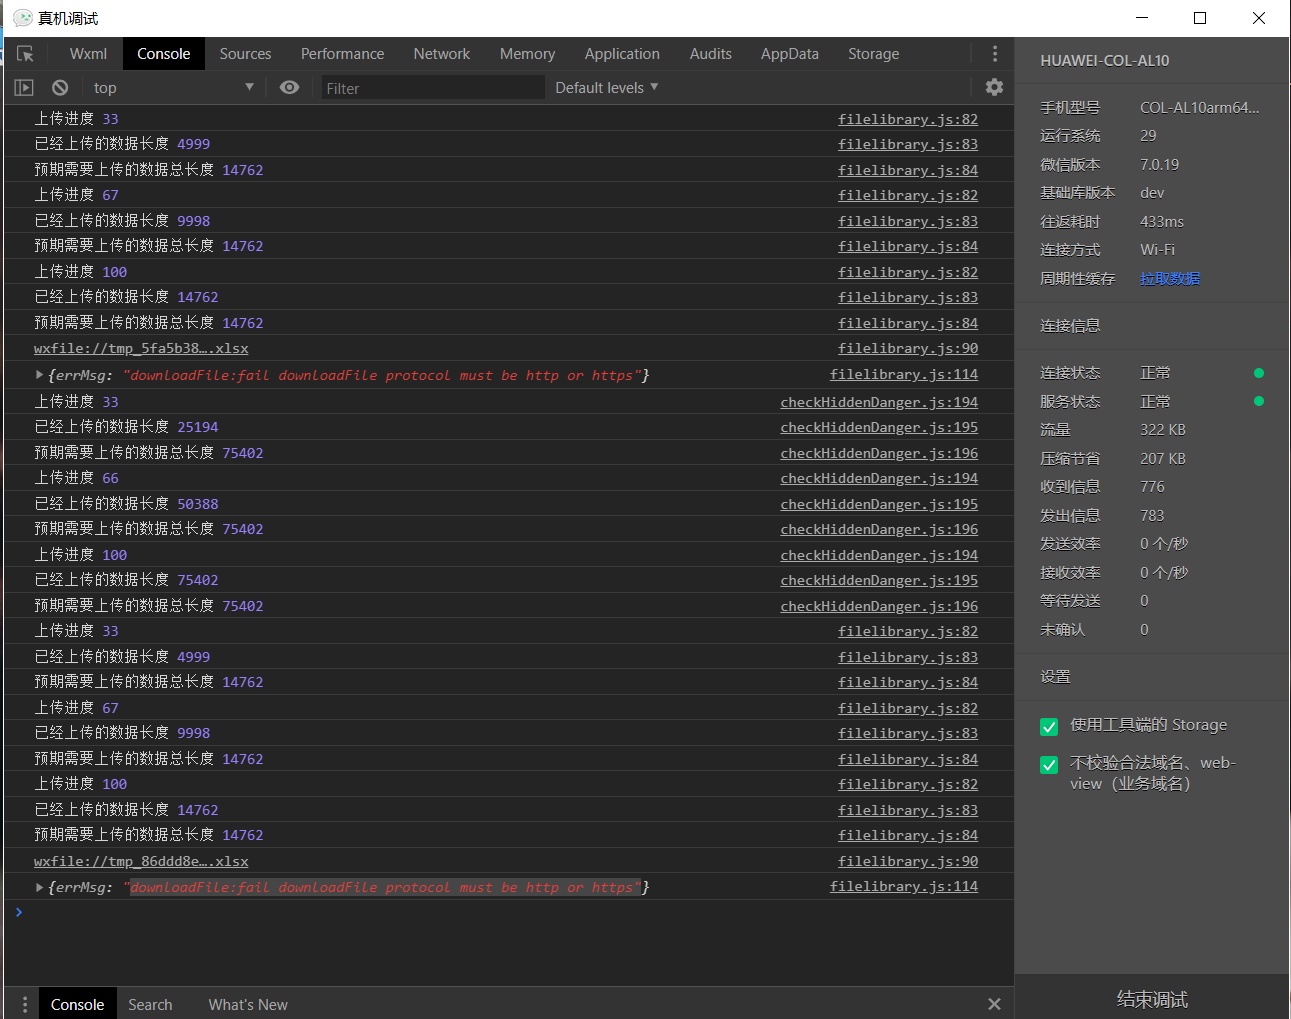Open the Application tab
The width and height of the screenshot is (1291, 1019).
pyautogui.click(x=622, y=54)
